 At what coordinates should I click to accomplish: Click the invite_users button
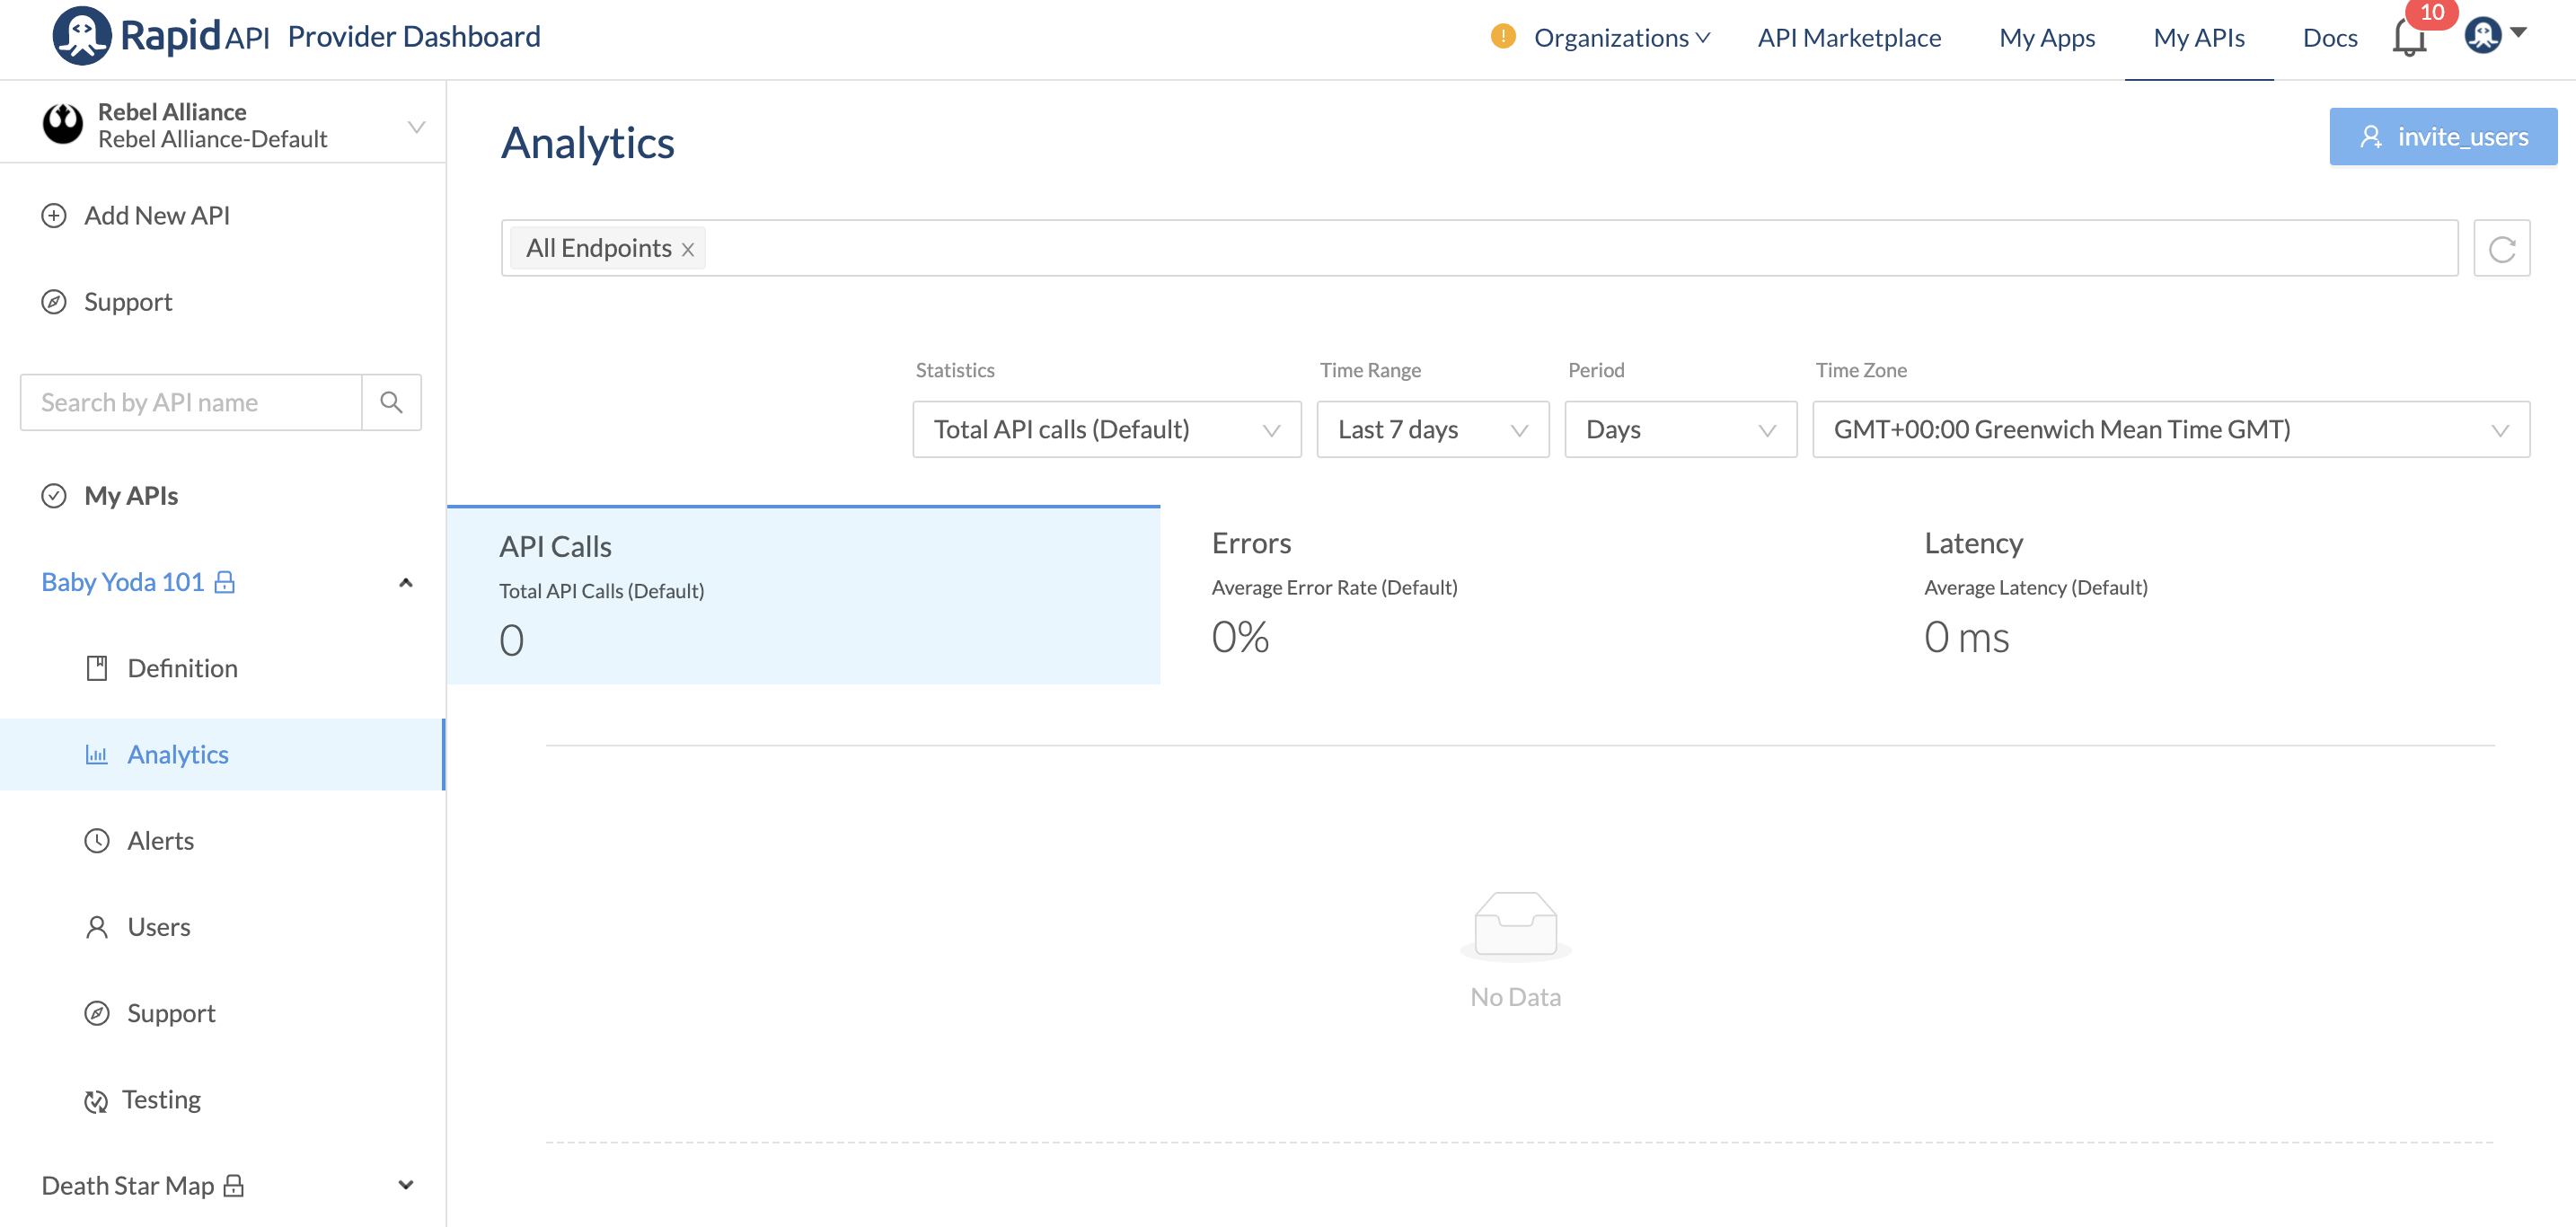click(2443, 137)
